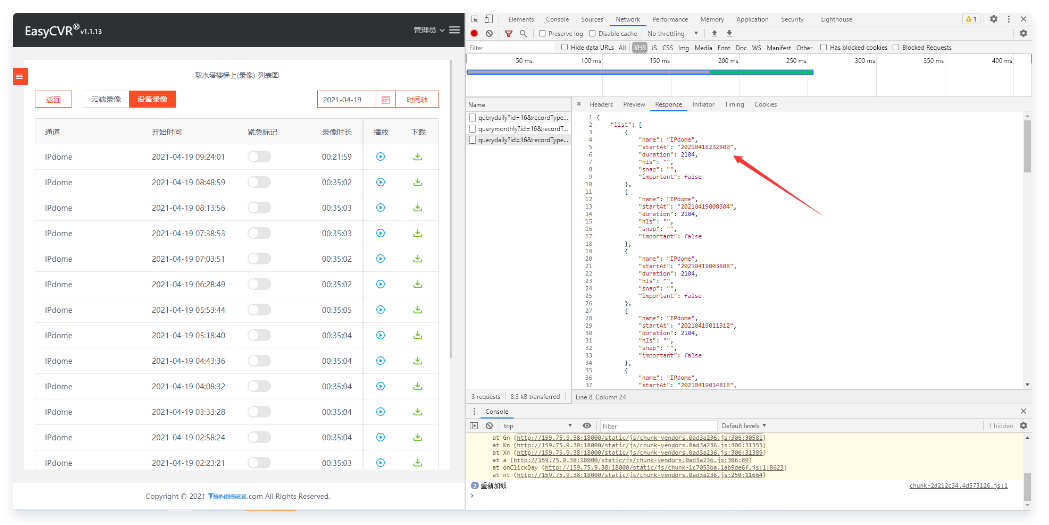This screenshot has width=1049, height=525.
Task: Toggle the network filter funnel icon
Action: click(x=508, y=33)
